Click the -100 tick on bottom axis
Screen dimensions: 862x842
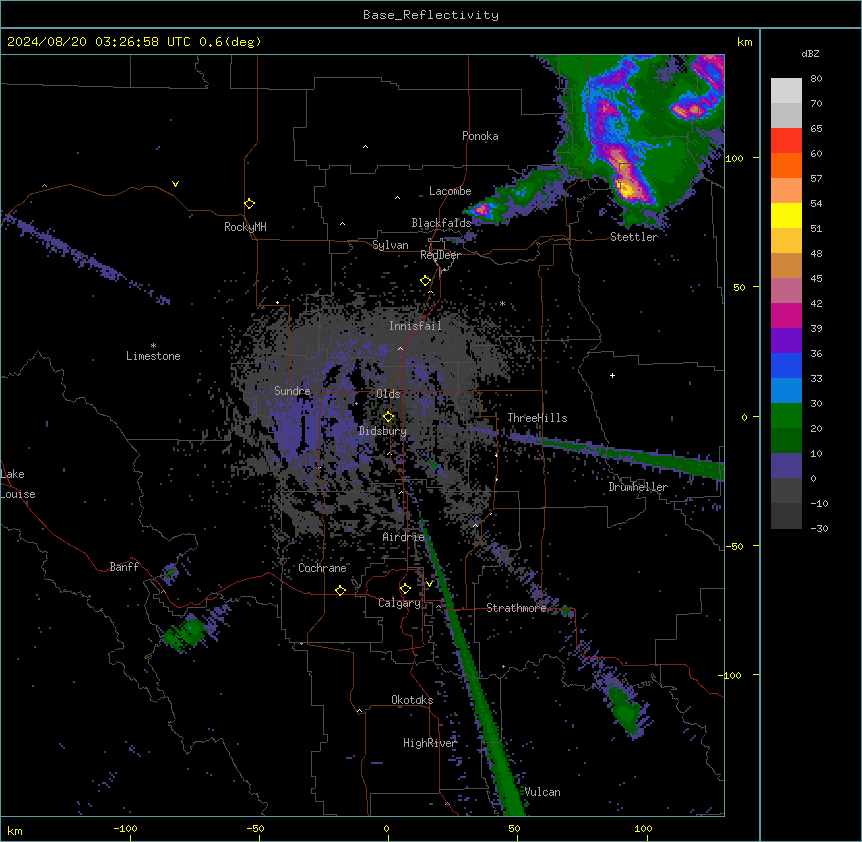click(x=125, y=828)
